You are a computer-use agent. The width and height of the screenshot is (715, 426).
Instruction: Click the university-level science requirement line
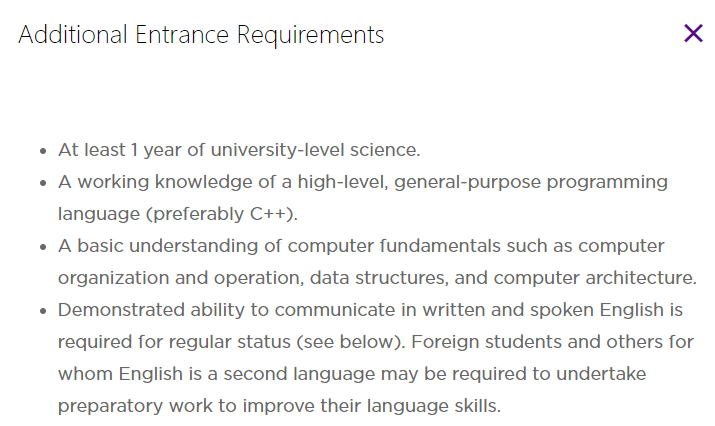[x=239, y=150]
